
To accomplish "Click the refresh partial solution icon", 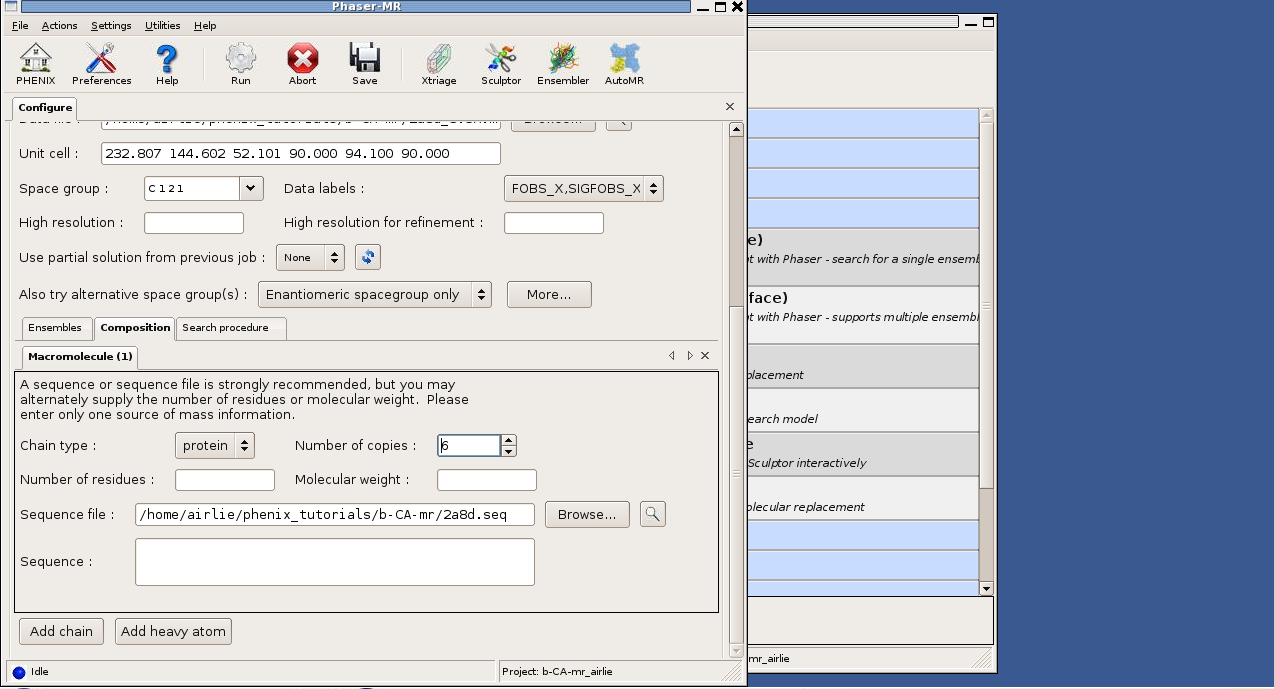I will [x=368, y=258].
